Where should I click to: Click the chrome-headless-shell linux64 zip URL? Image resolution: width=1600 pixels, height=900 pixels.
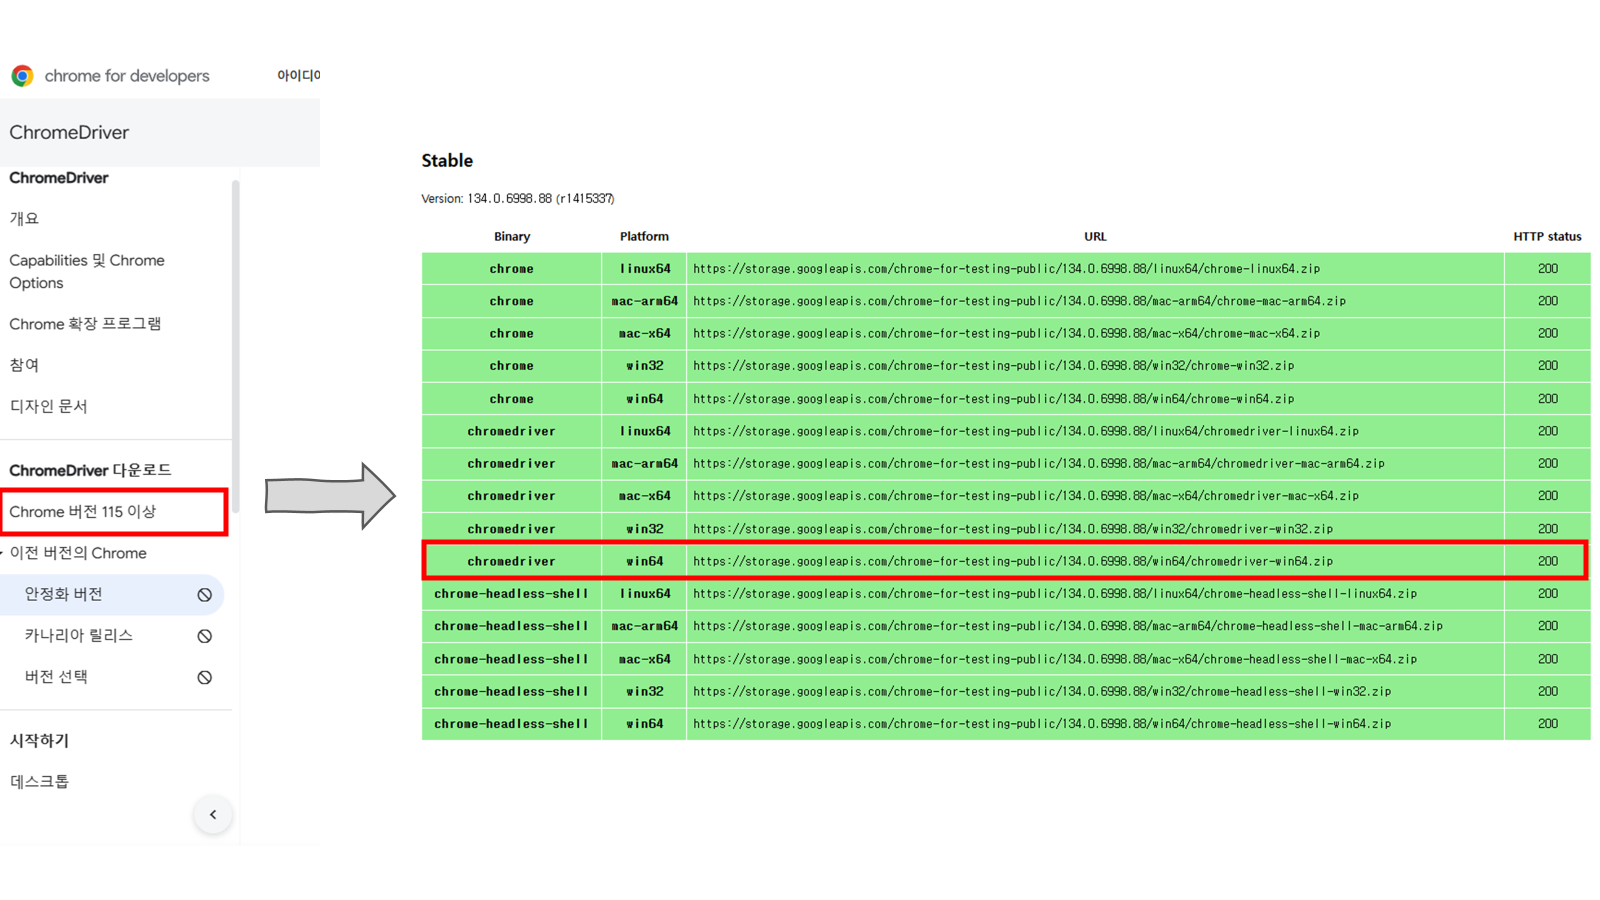1055,594
